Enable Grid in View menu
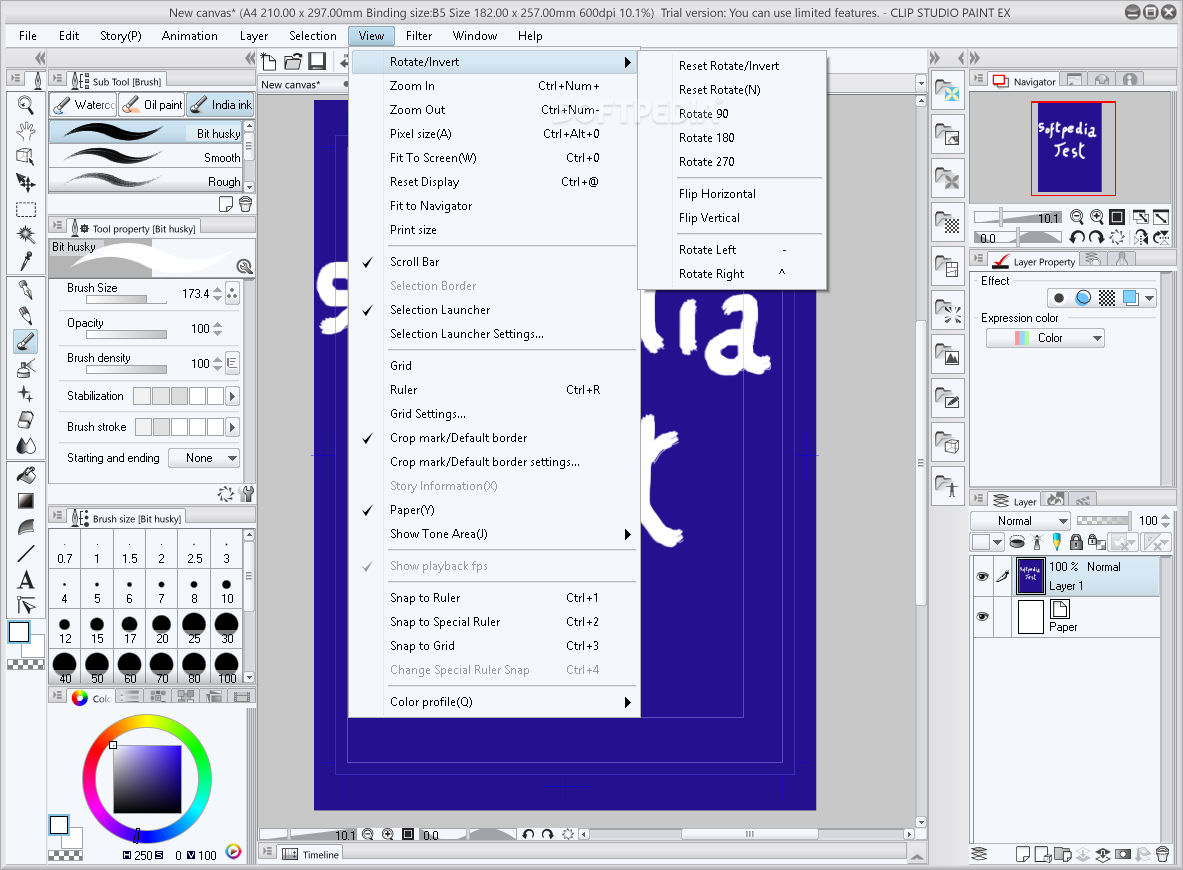 [x=494, y=366]
